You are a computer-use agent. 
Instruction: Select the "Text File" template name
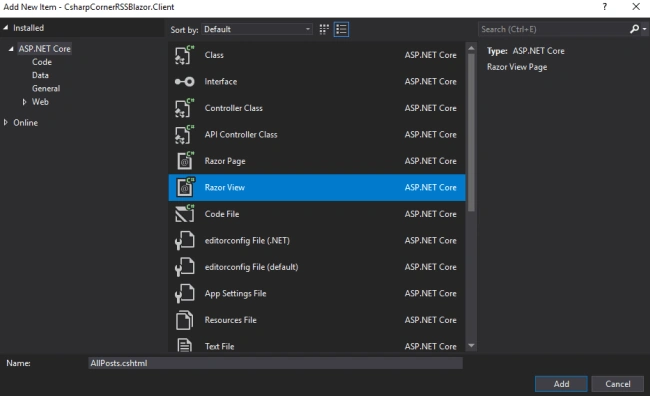[x=219, y=346]
